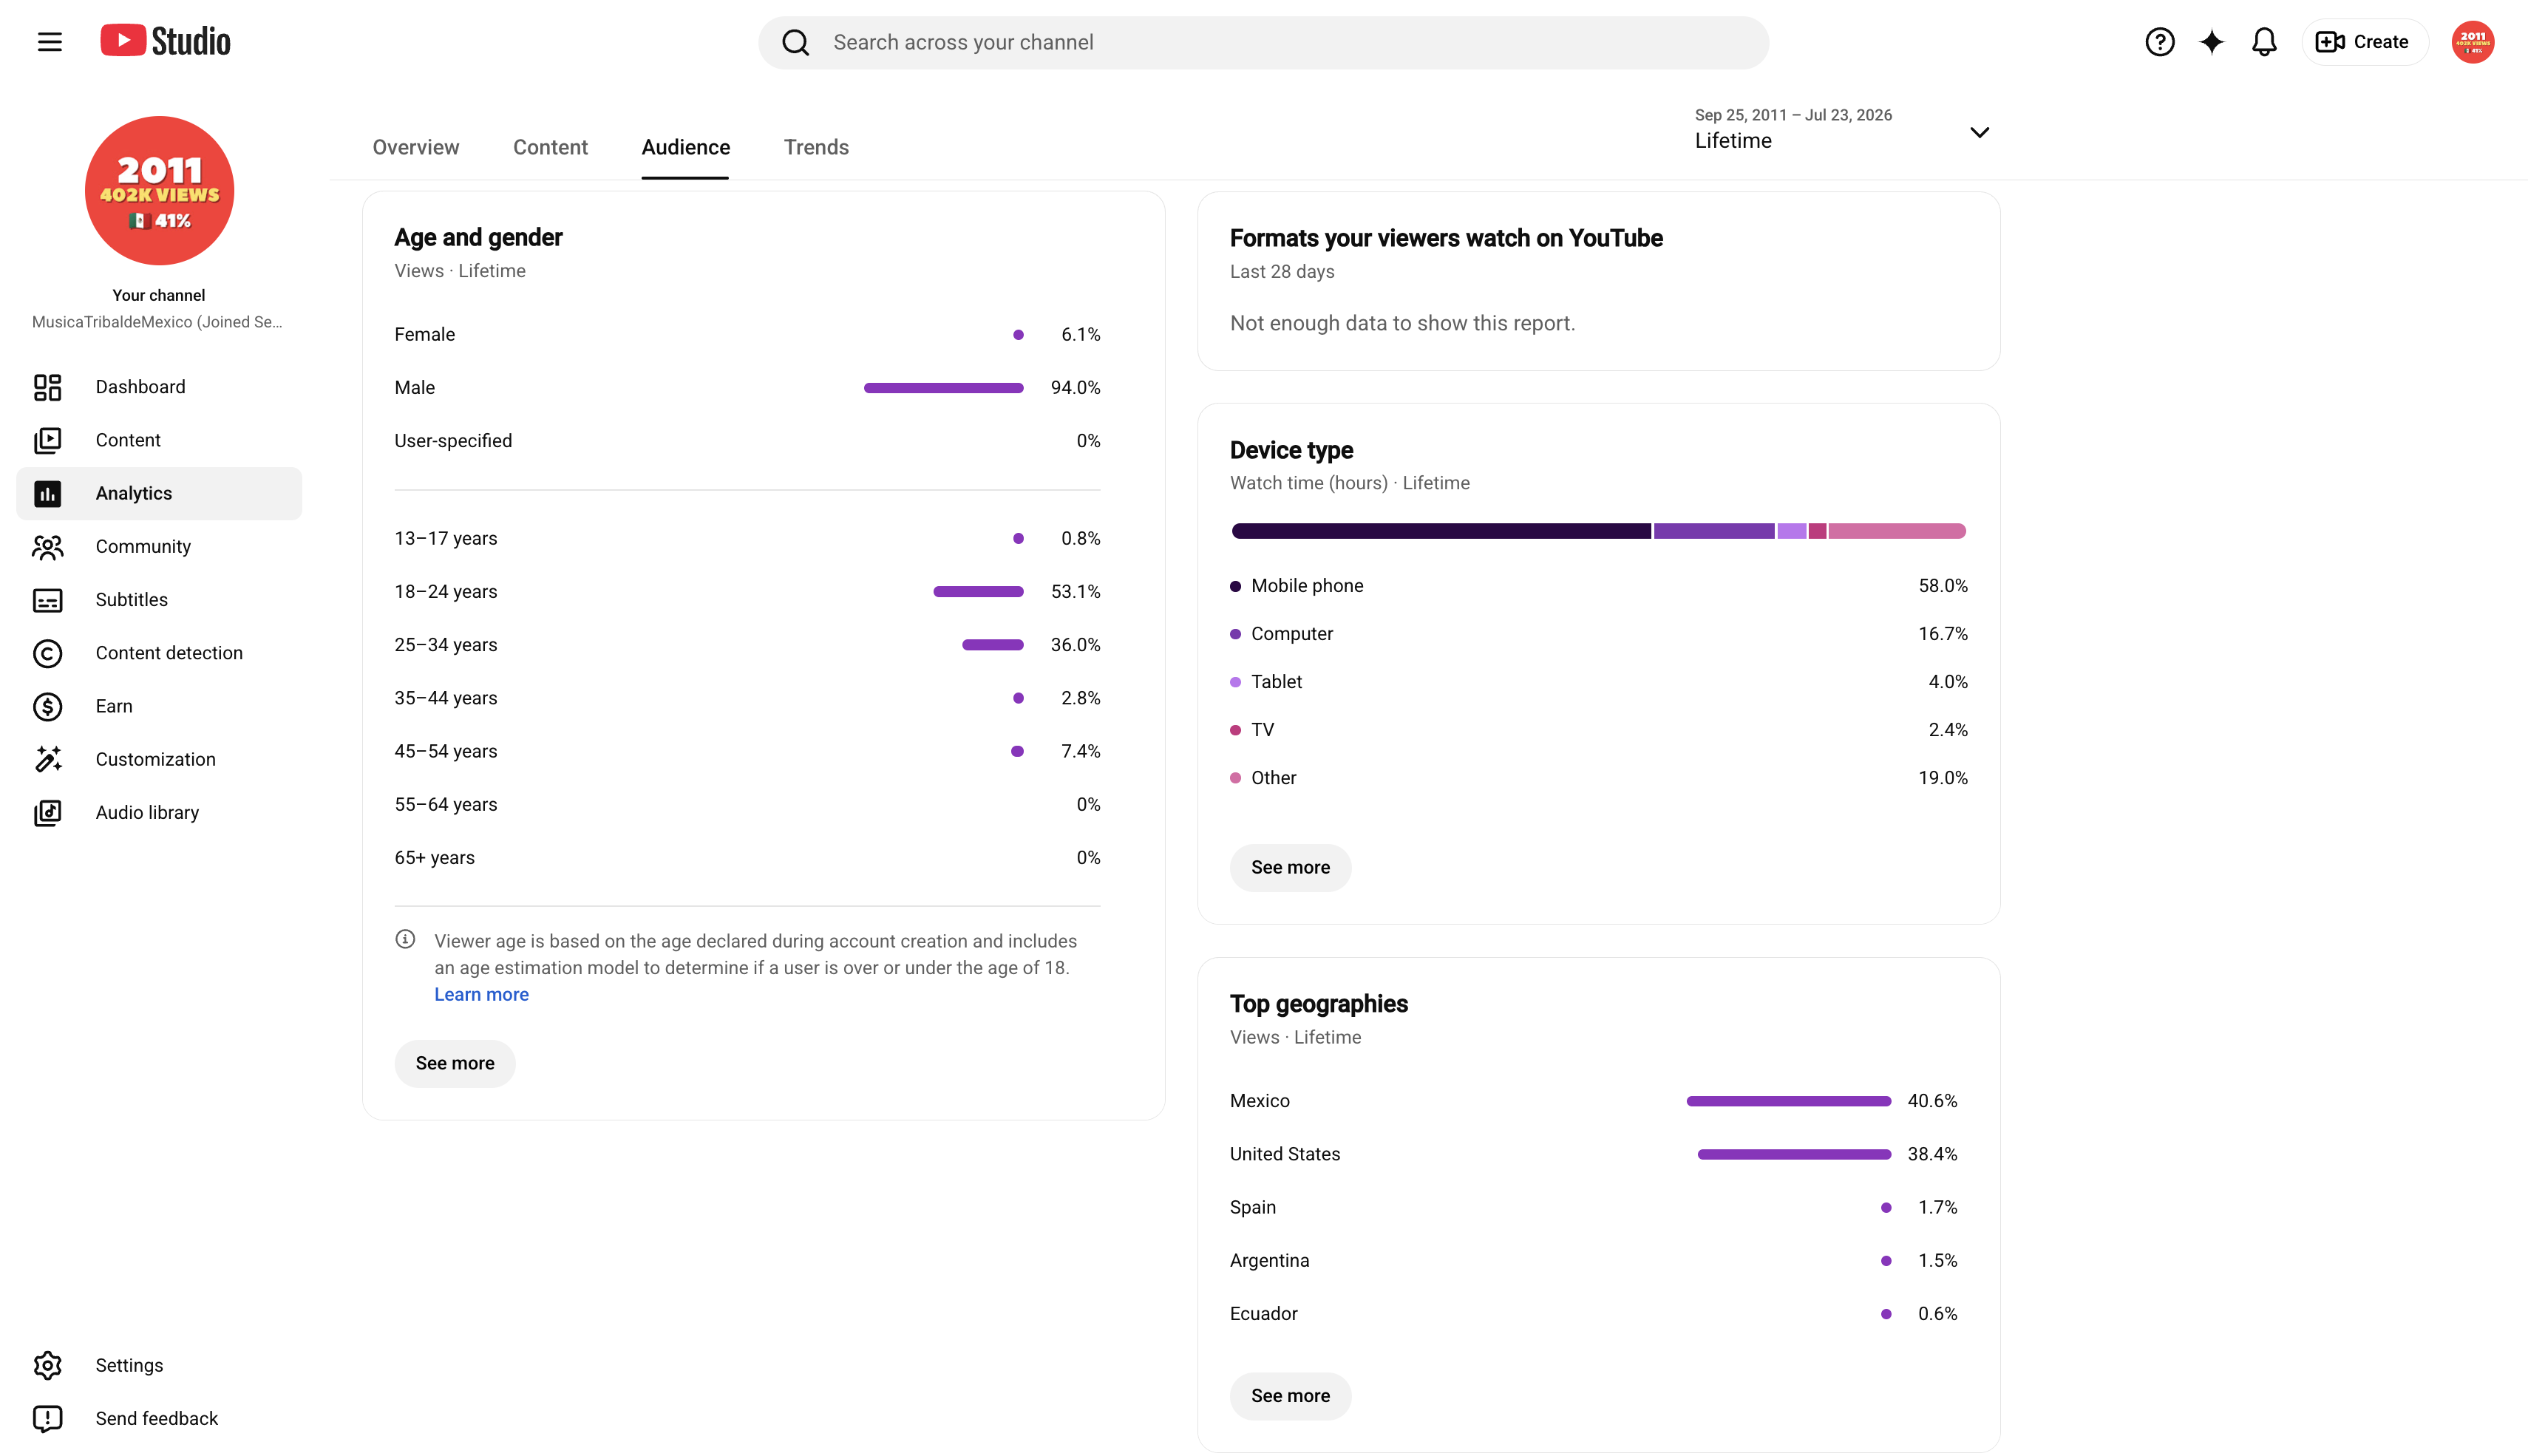Switch to the Overview tab
2528x1456 pixels.
pos(416,148)
